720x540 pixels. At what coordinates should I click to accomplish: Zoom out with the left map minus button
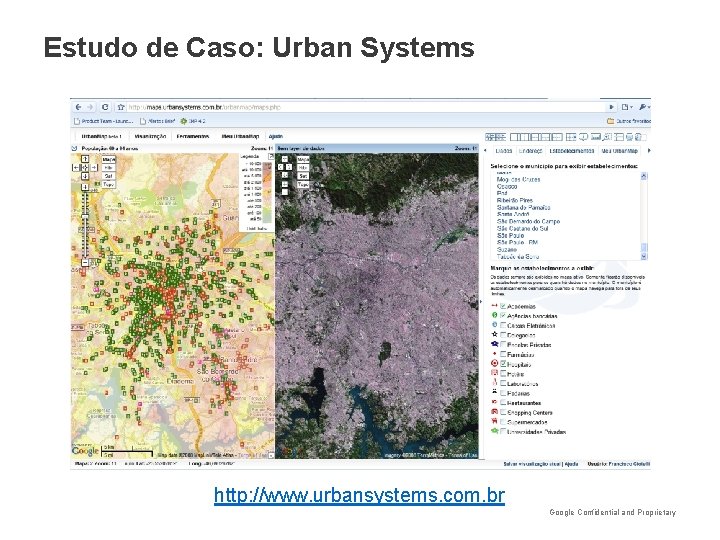point(85,263)
